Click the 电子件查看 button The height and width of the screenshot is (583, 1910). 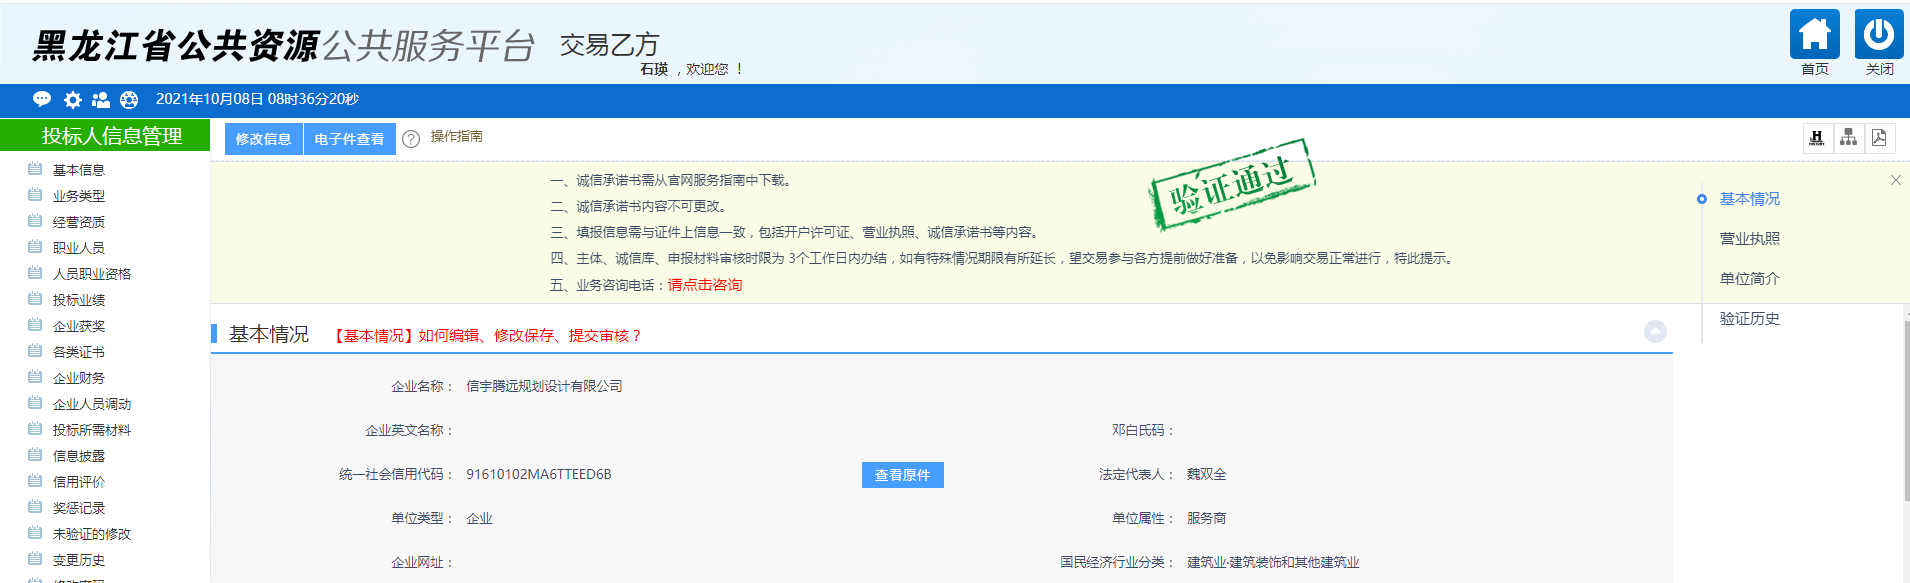click(349, 139)
